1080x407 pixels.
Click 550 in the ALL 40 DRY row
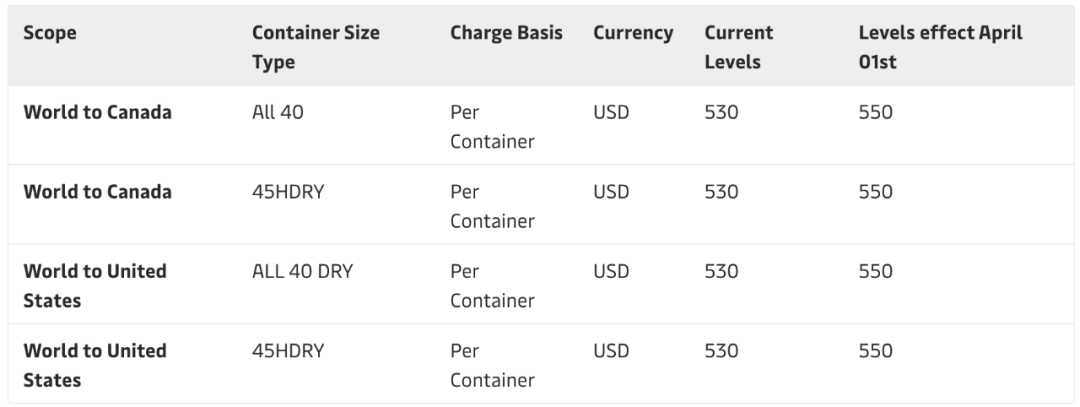pos(875,271)
